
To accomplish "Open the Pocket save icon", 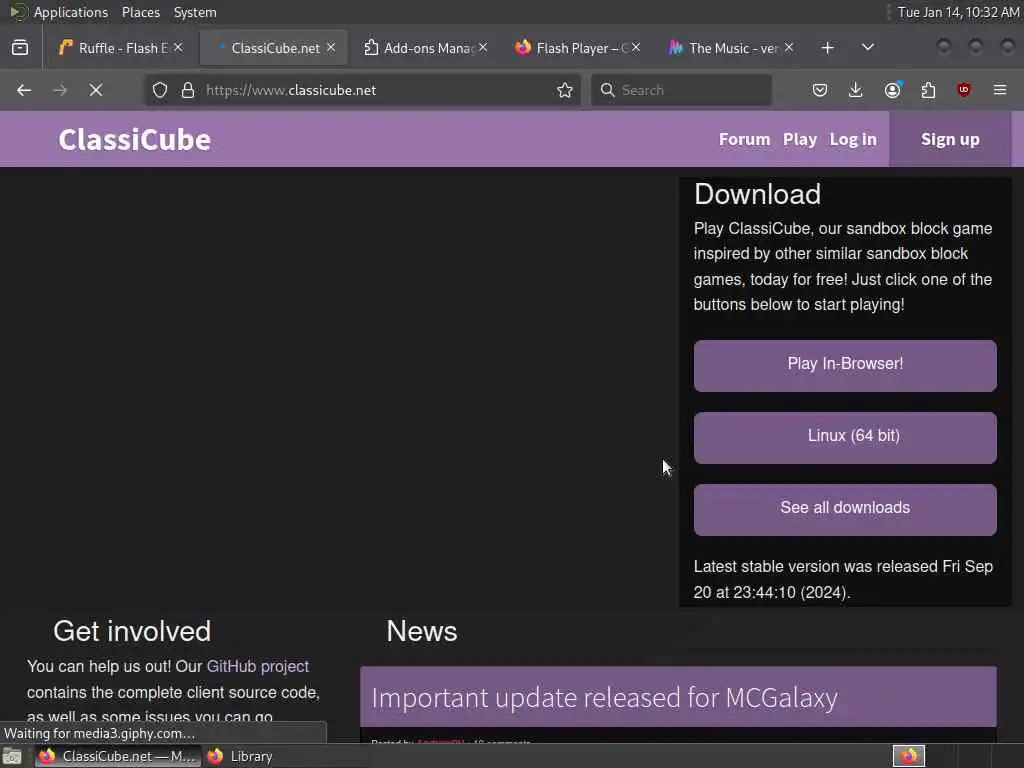I will point(820,90).
